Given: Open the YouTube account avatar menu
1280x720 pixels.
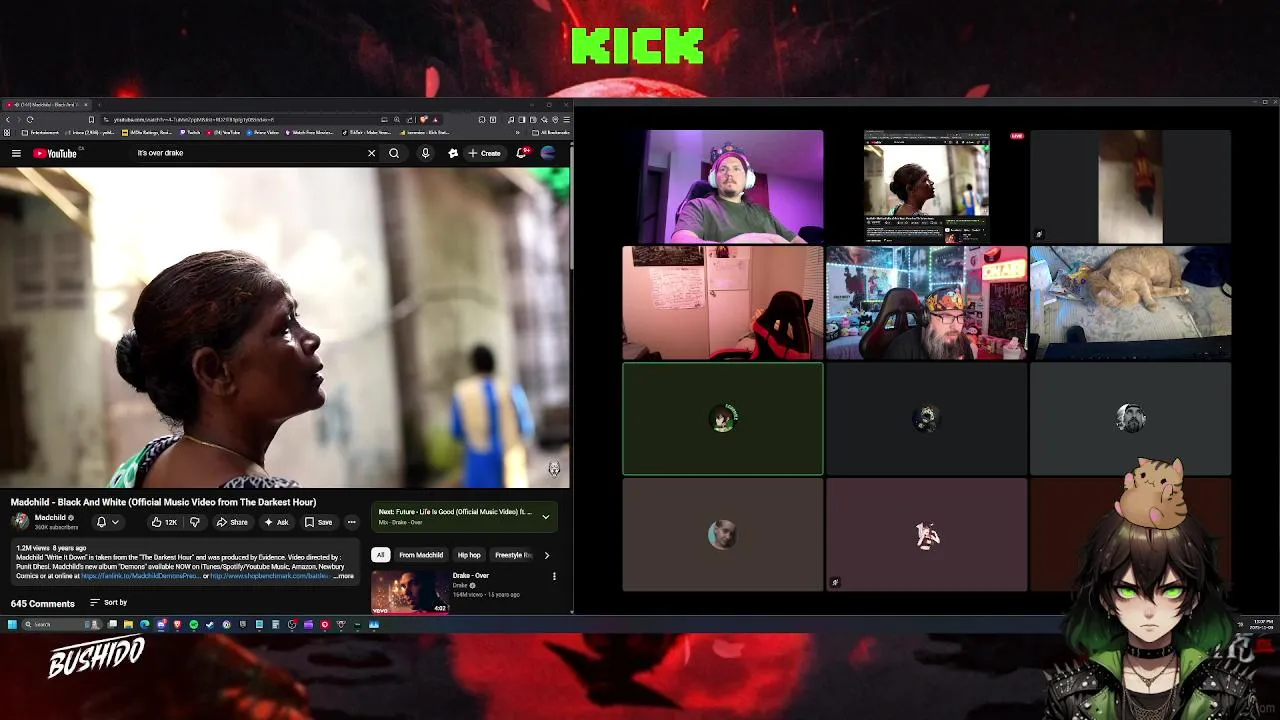Looking at the screenshot, I should coord(547,153).
